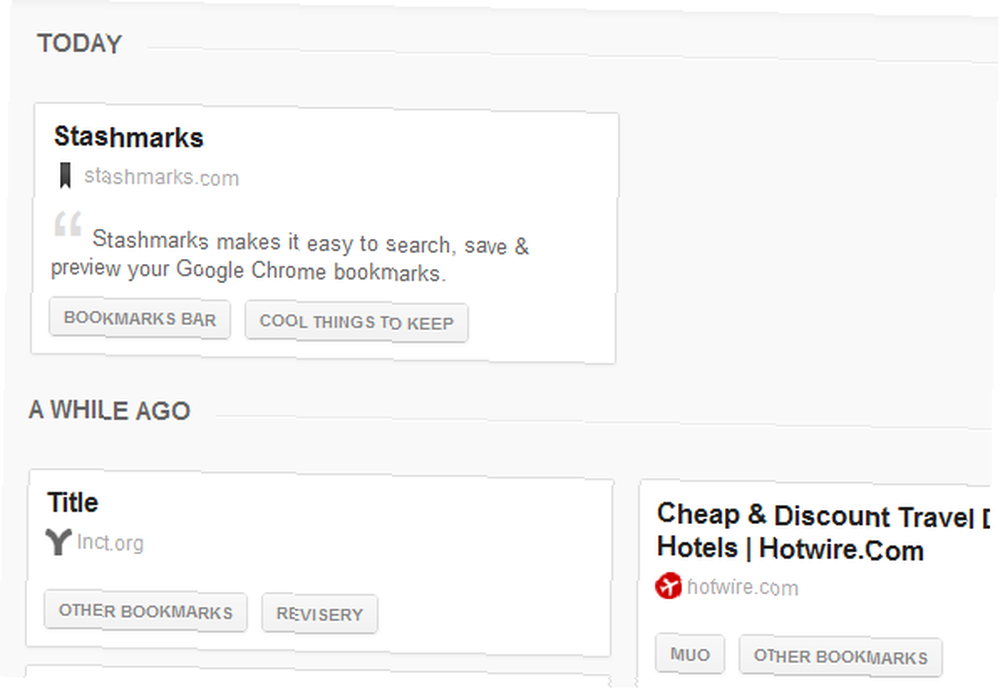
Task: Click the Stashmarks description quote text
Action: 290,256
